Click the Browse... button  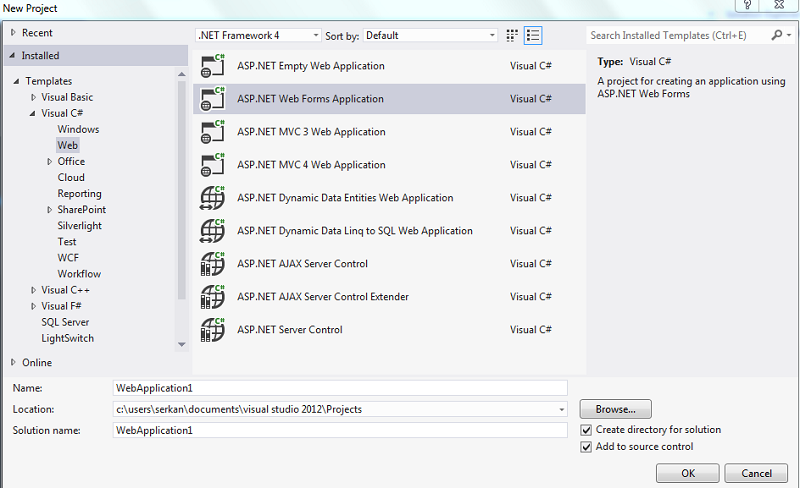[x=615, y=409]
